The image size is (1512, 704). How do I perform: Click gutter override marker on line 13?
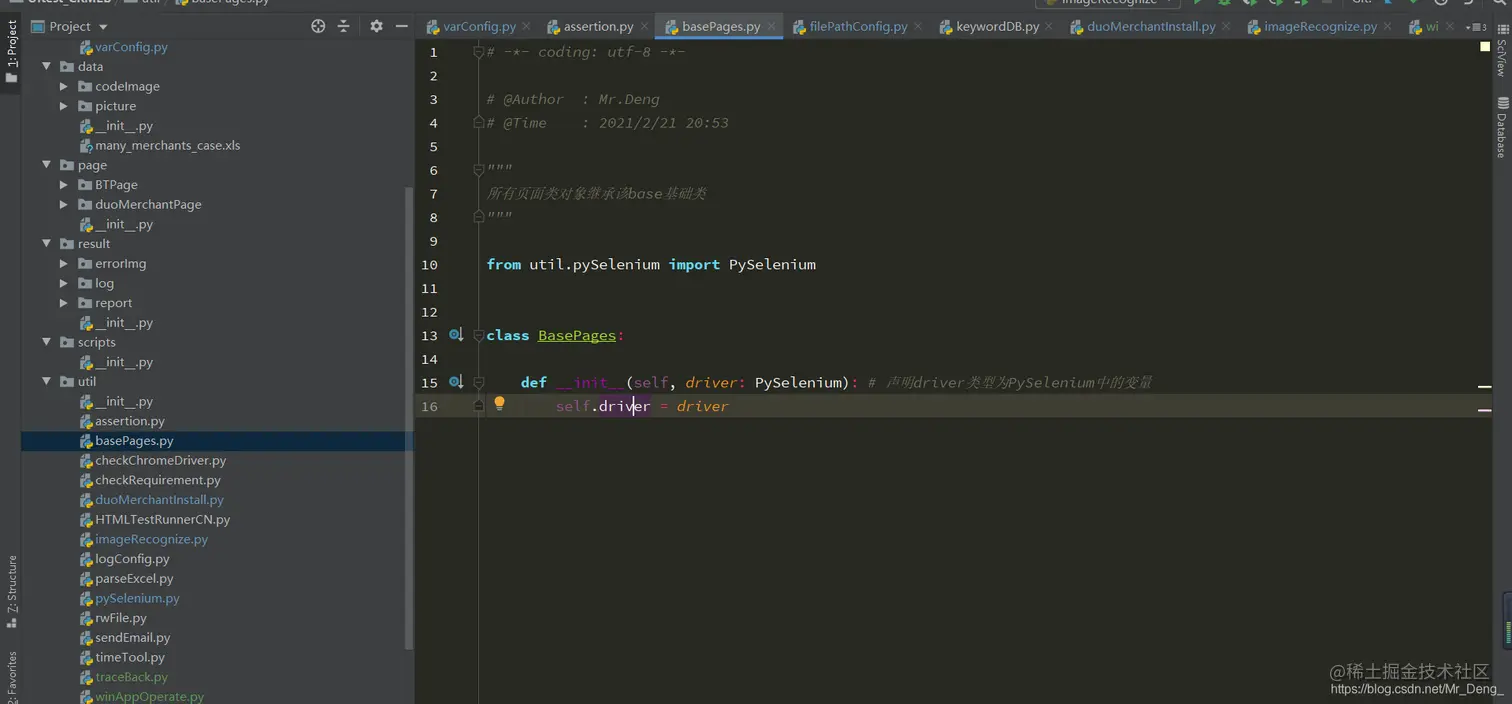pos(456,335)
